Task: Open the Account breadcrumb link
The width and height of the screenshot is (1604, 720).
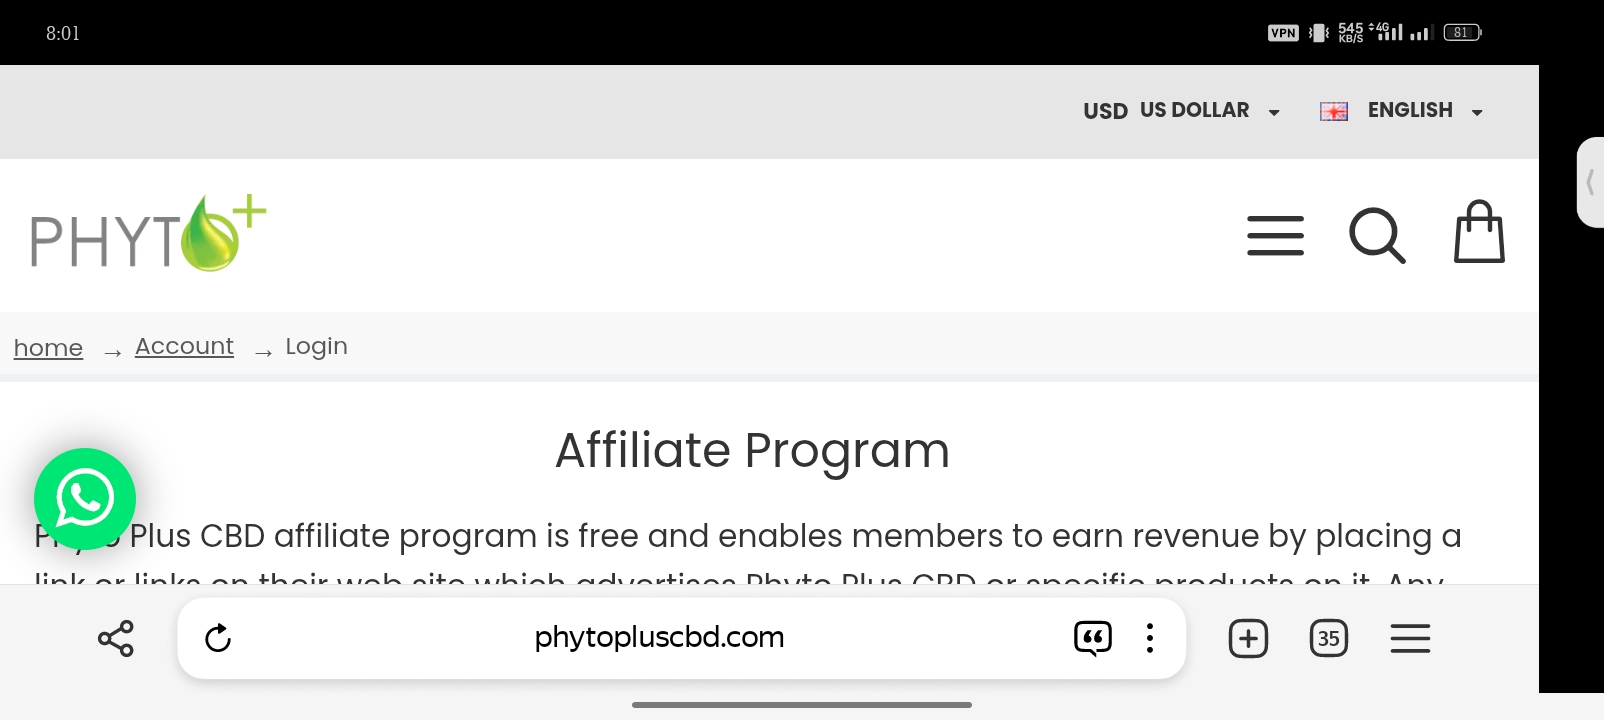Action: (x=184, y=346)
